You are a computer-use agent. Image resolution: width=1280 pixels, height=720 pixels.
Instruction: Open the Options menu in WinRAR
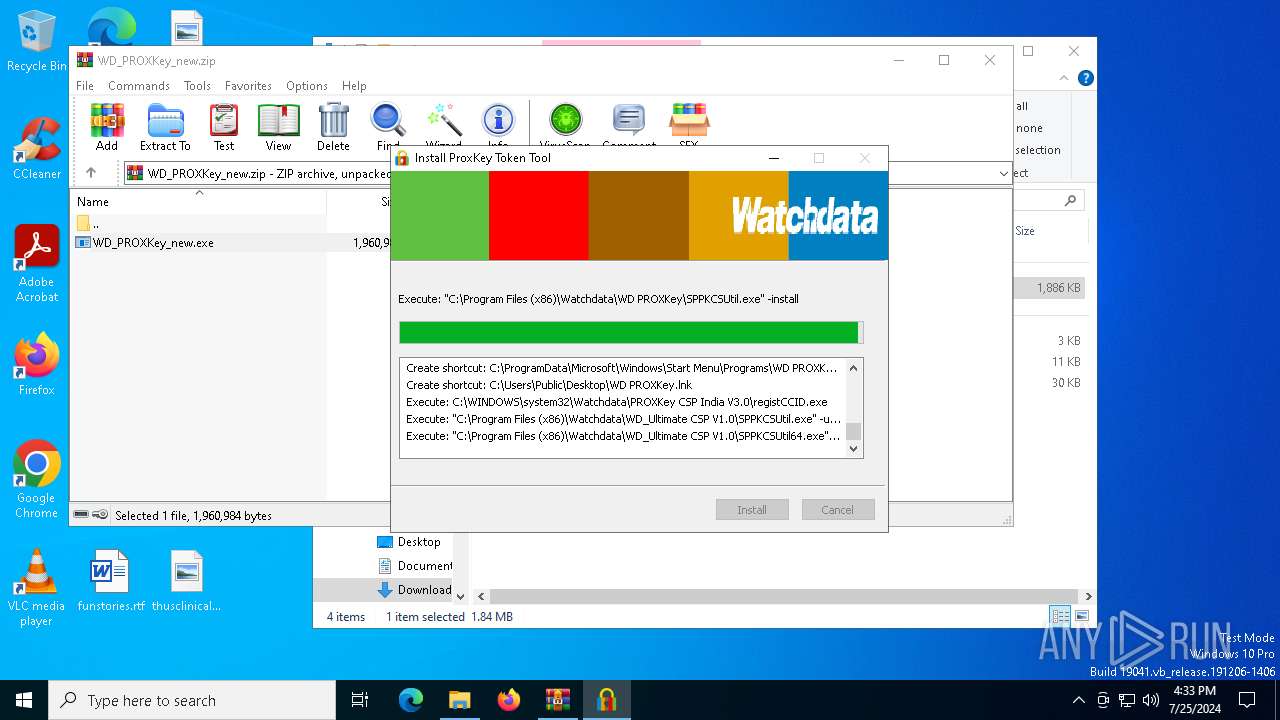click(x=306, y=86)
